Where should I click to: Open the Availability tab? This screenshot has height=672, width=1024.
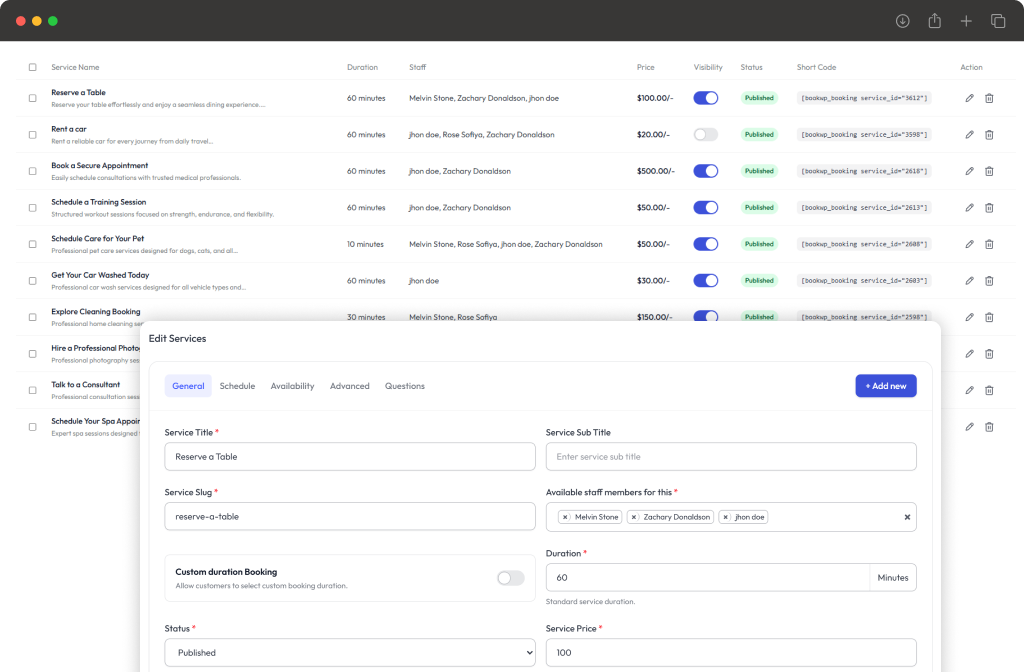[293, 386]
